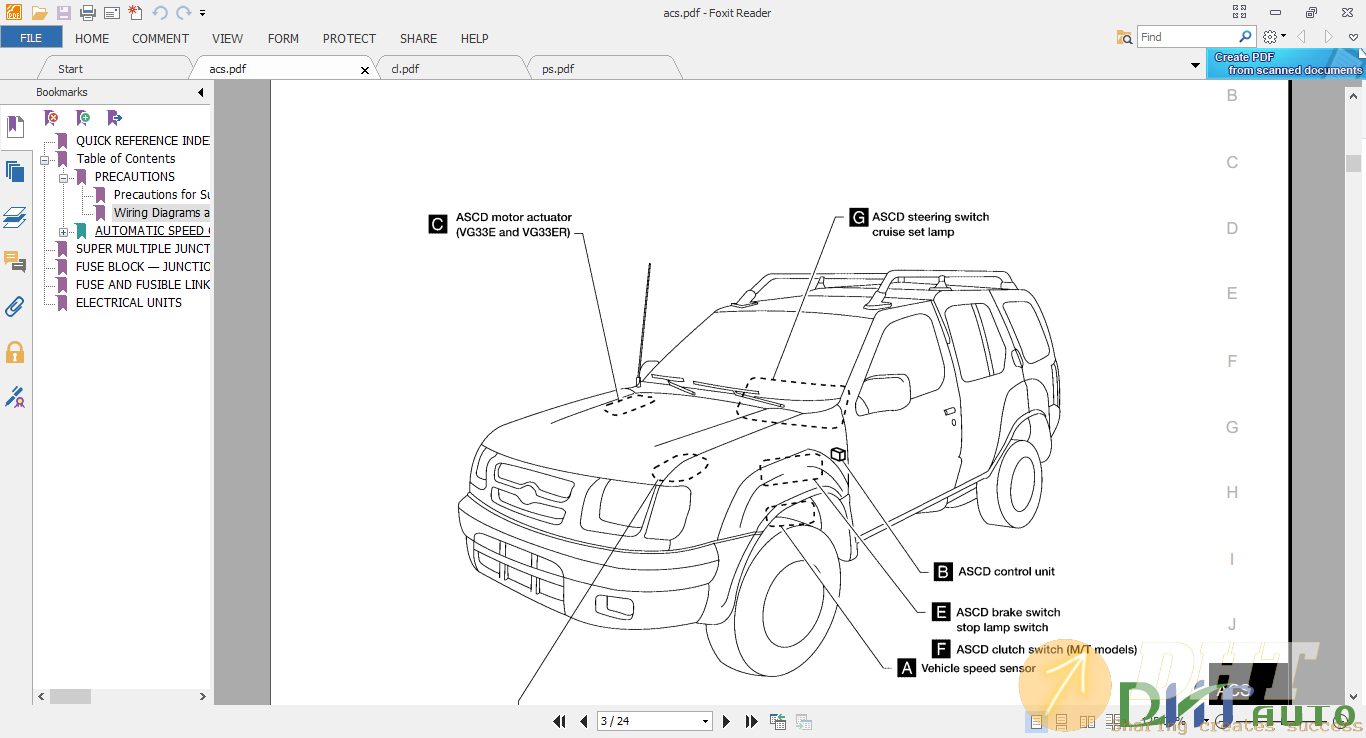Collapse the Bookmarks panel with the arrow
The height and width of the screenshot is (738, 1366).
pos(201,92)
